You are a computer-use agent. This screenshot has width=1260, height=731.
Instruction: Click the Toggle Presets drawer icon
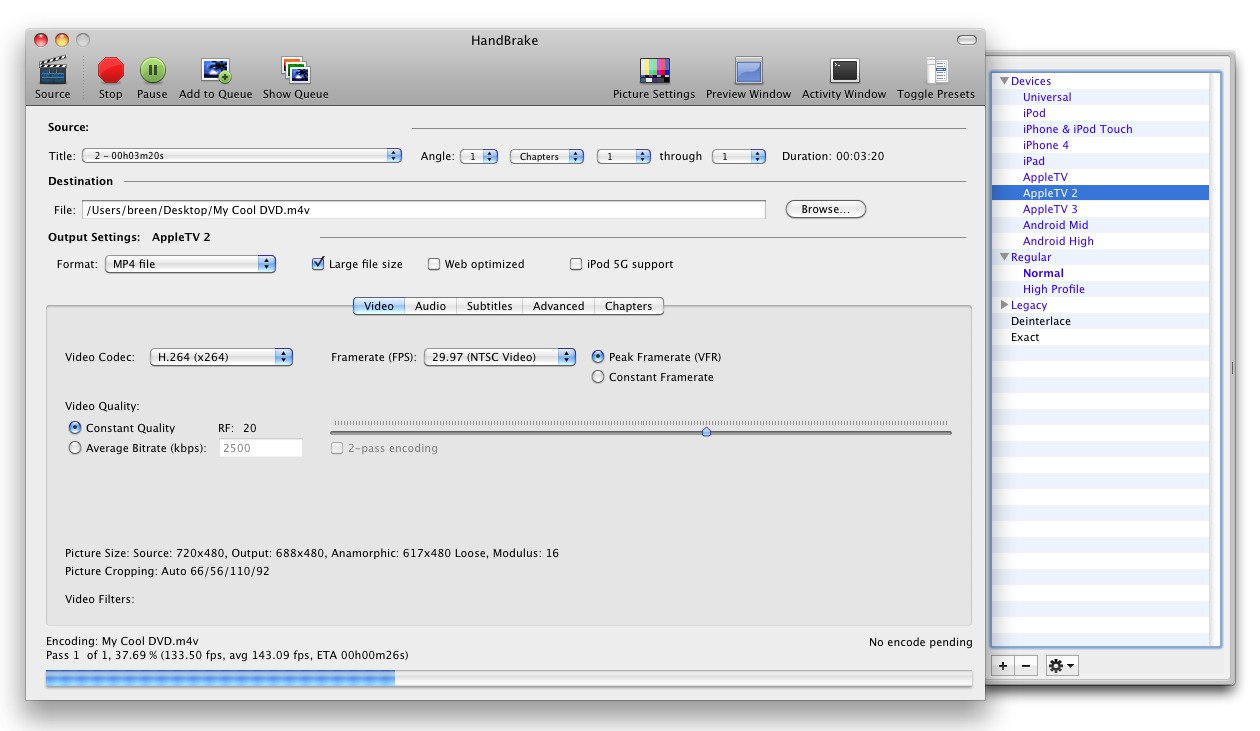[936, 70]
